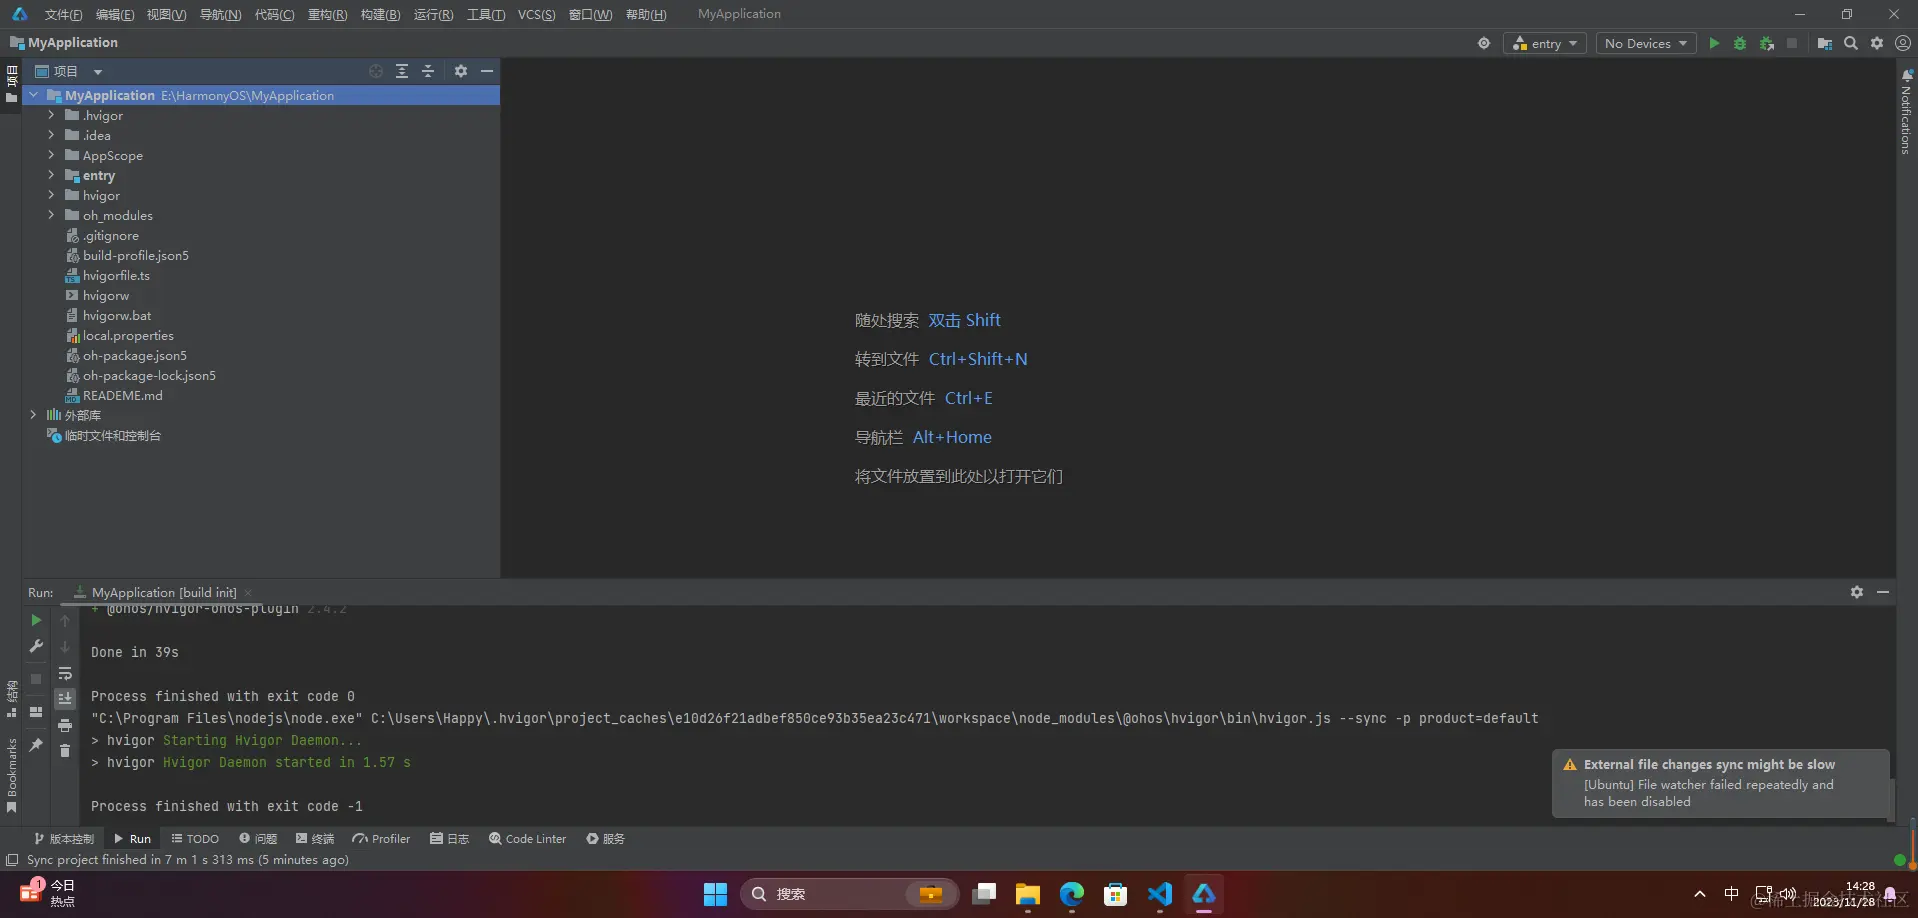Switch to the 终端 tool tab
Screen dimensions: 1918x918
point(315,839)
